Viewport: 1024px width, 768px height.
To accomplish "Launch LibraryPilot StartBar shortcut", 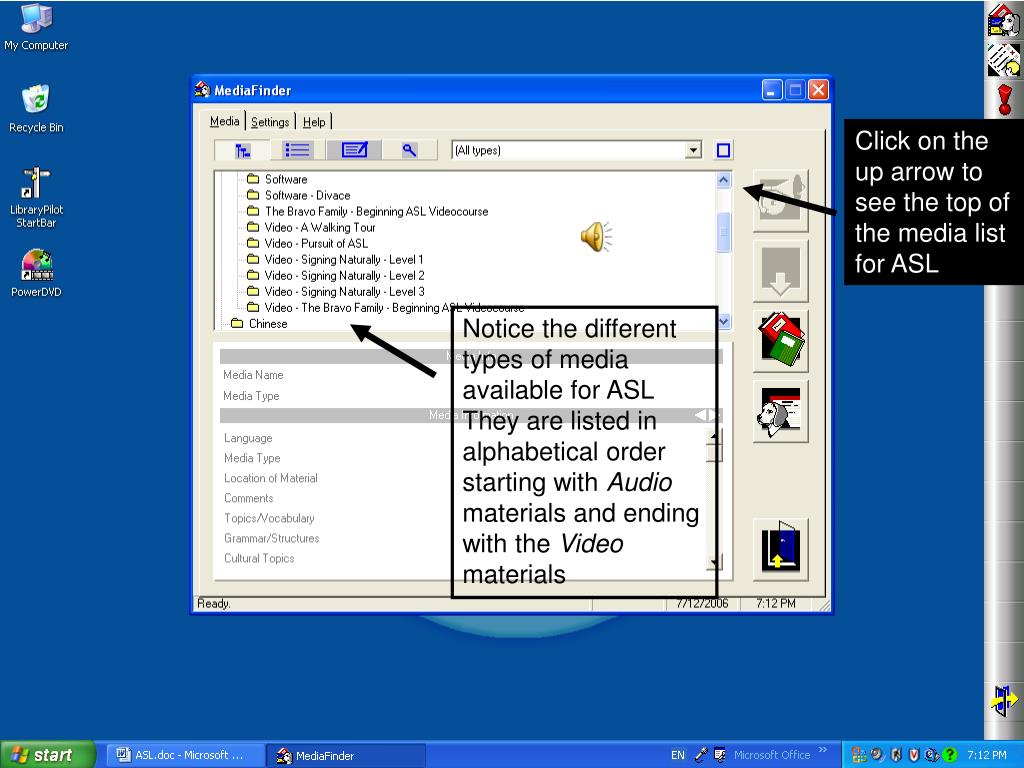I will click(x=36, y=197).
